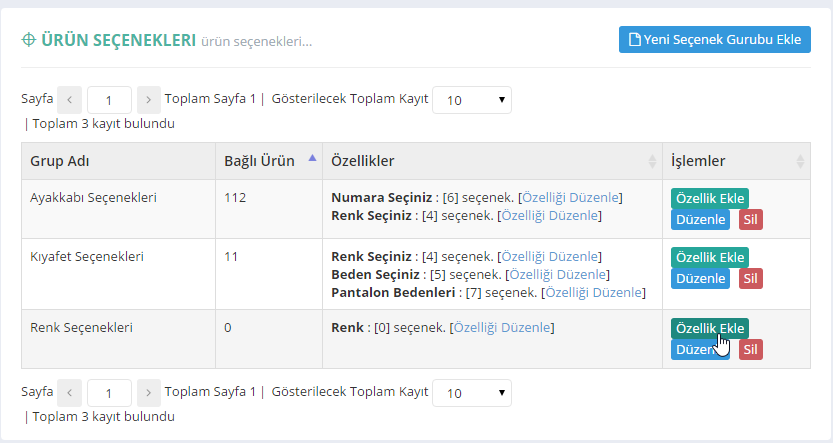Click the bottom previous page arrow

(70, 393)
